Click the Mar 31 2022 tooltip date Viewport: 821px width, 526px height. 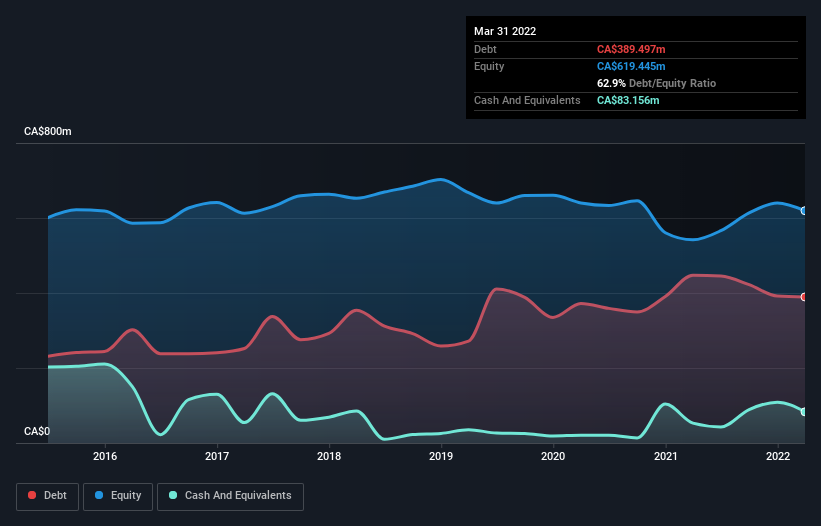(x=505, y=31)
